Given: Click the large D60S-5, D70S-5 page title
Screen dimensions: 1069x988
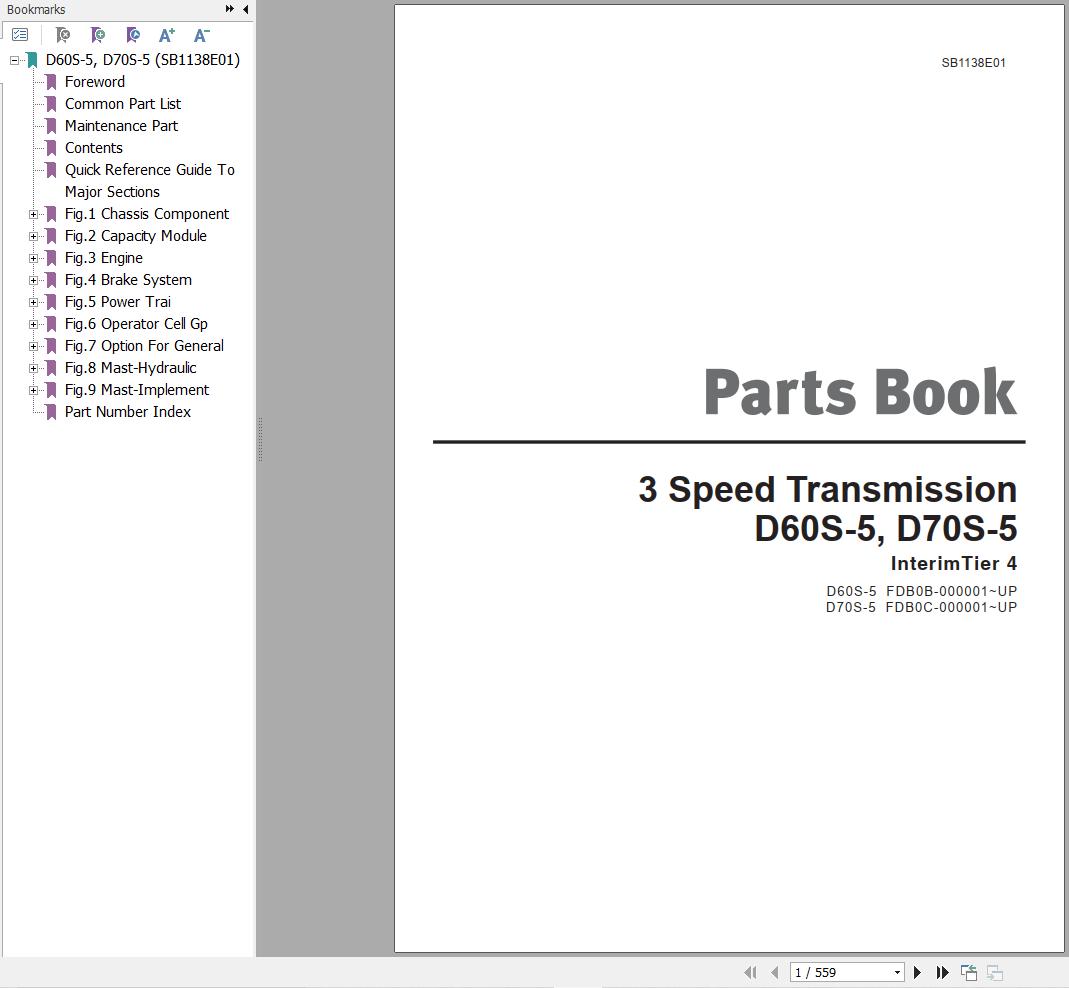Looking at the screenshot, I should tap(886, 528).
